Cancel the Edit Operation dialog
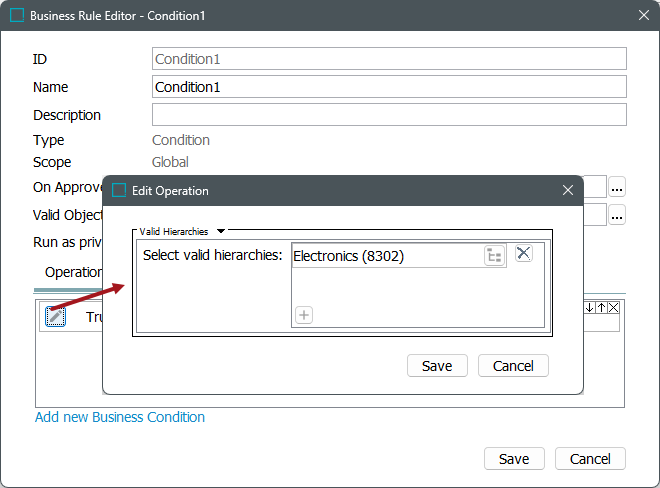 [513, 366]
